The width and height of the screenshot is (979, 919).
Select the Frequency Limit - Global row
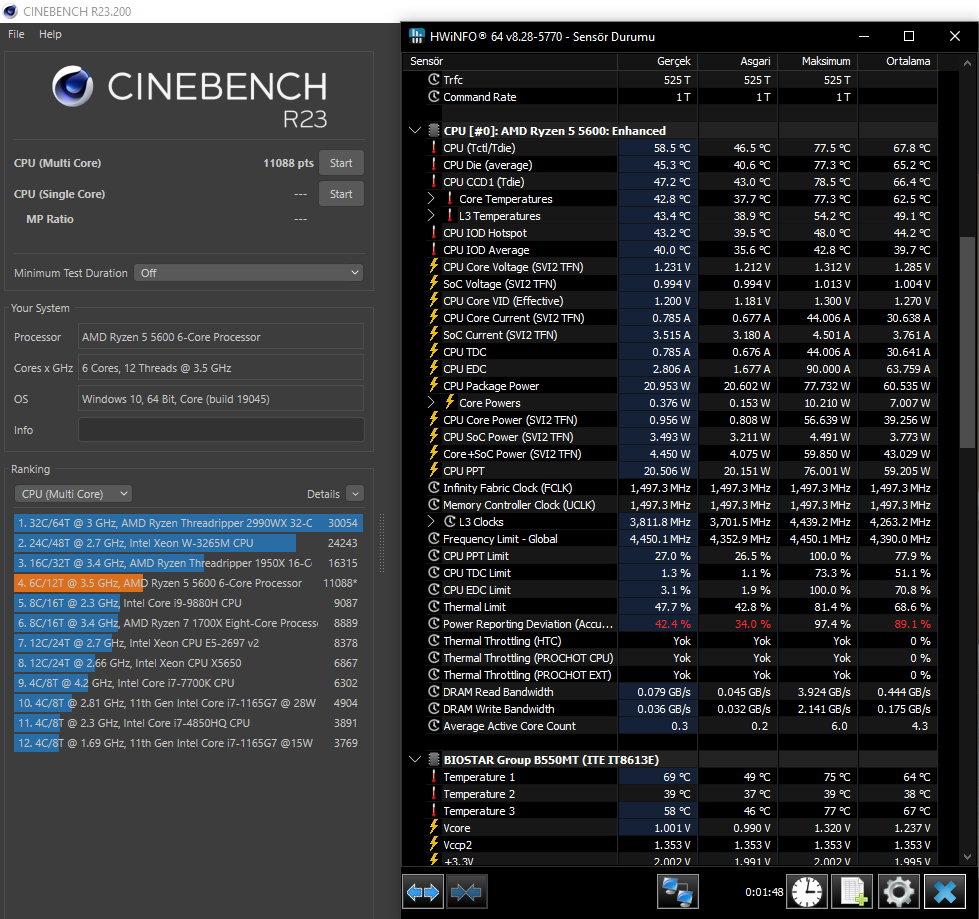click(671, 539)
